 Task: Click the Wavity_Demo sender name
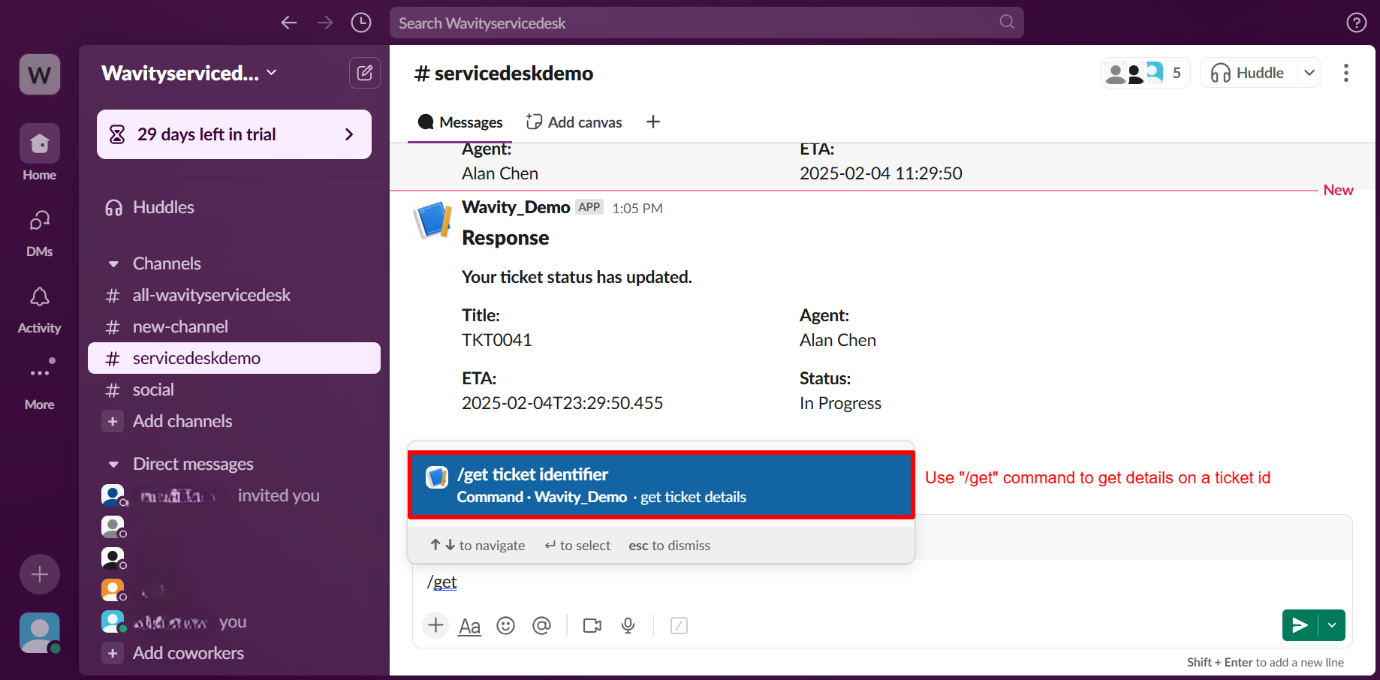(x=516, y=207)
